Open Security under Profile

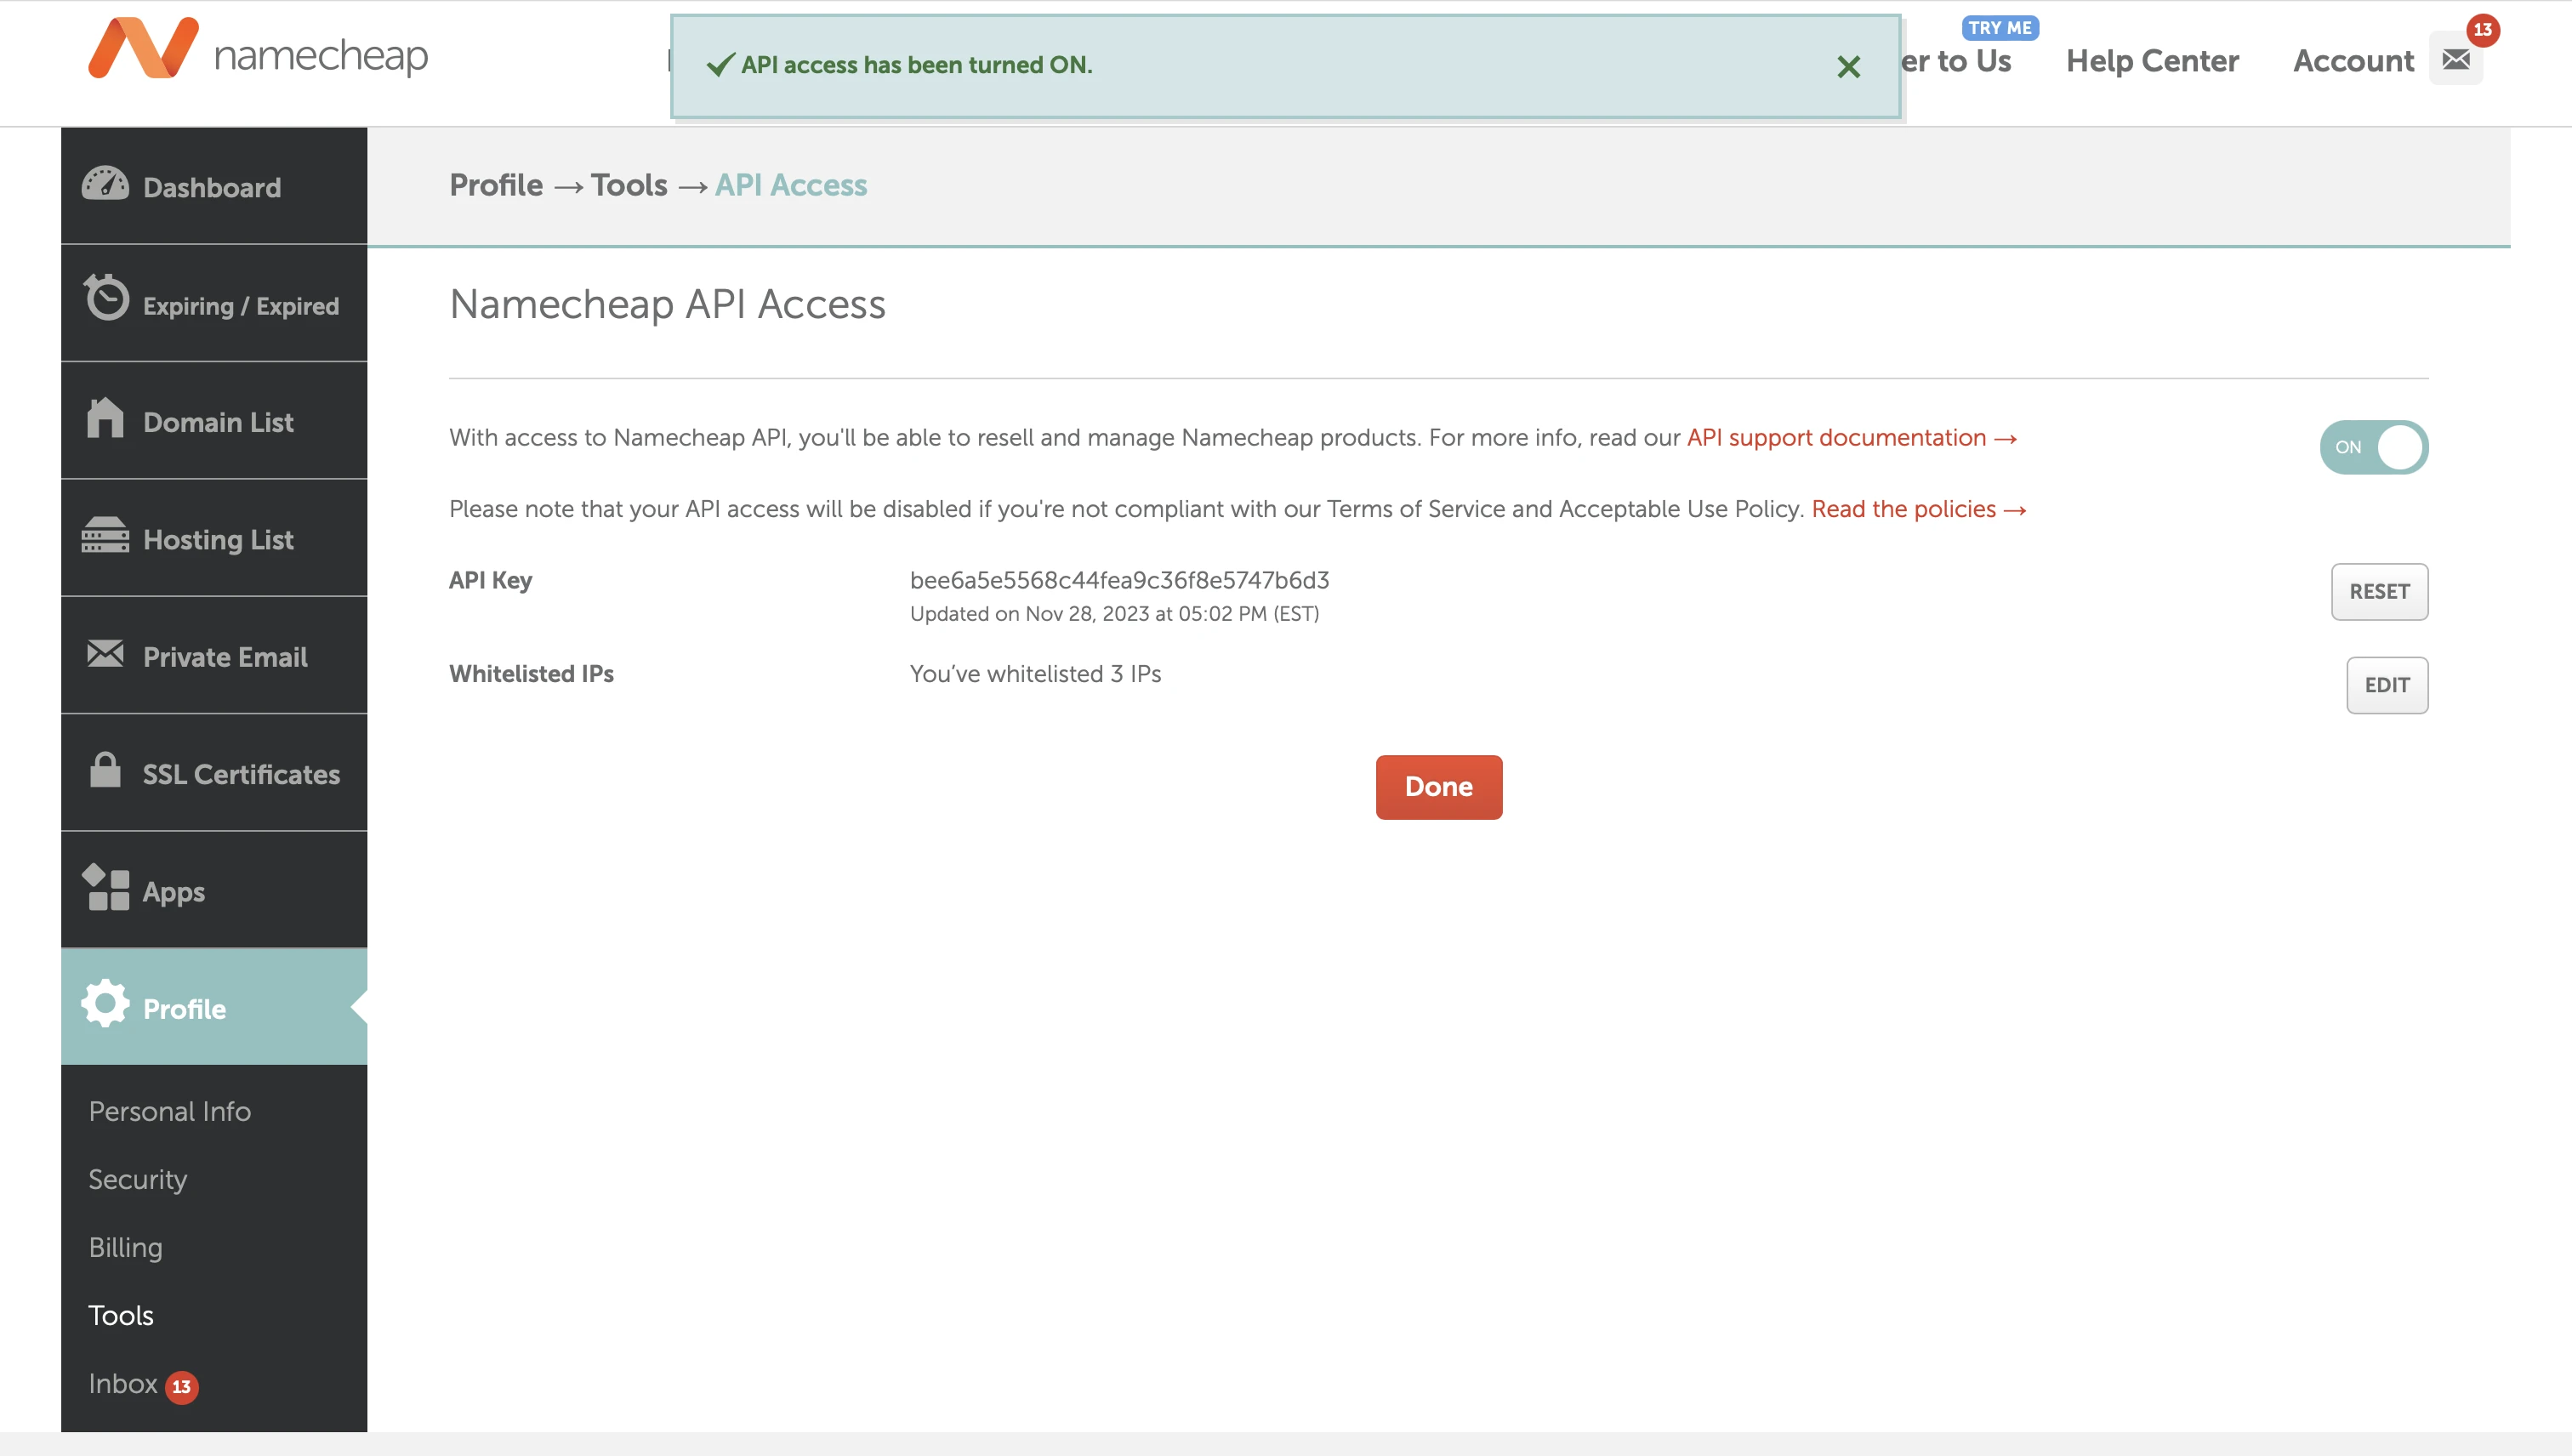(x=138, y=1179)
